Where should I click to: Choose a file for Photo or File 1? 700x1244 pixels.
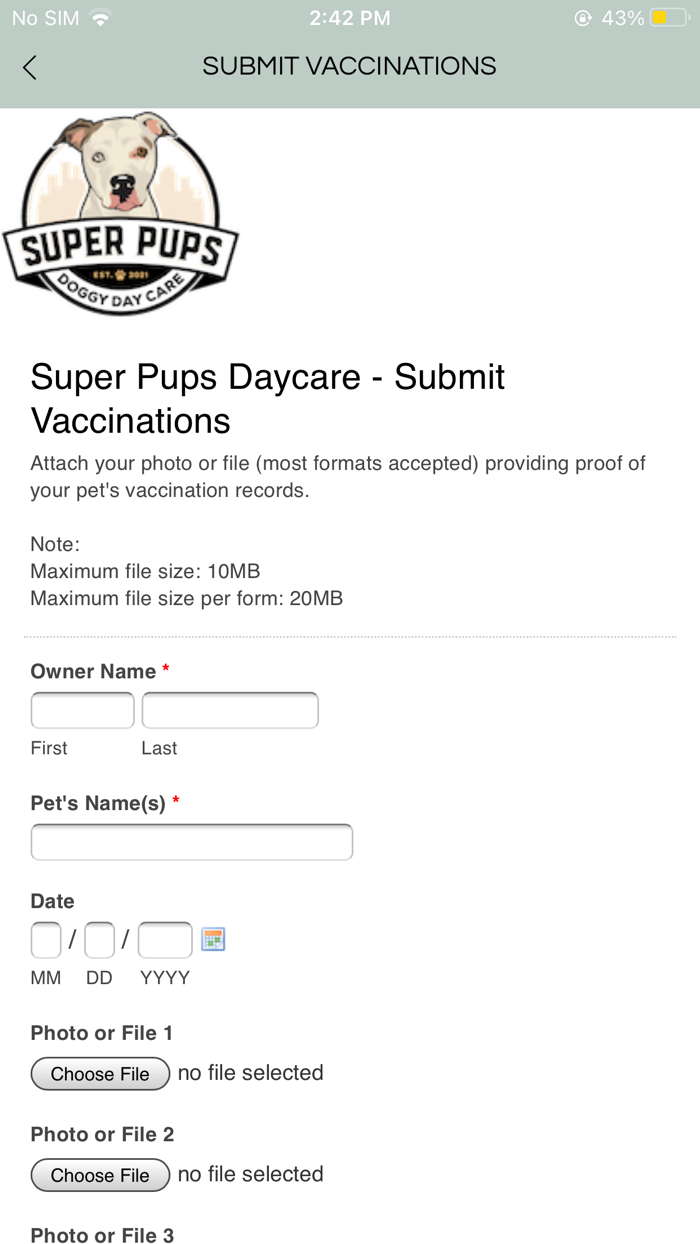click(x=100, y=1073)
